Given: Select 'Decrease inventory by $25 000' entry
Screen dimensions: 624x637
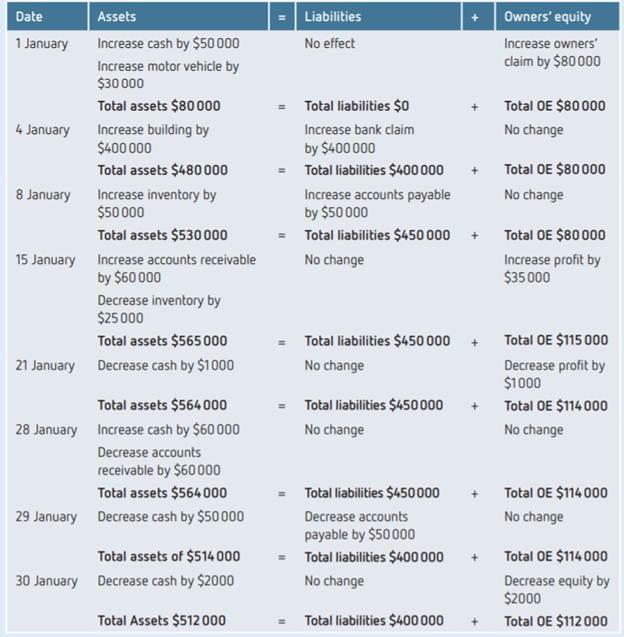Looking at the screenshot, I should (159, 309).
